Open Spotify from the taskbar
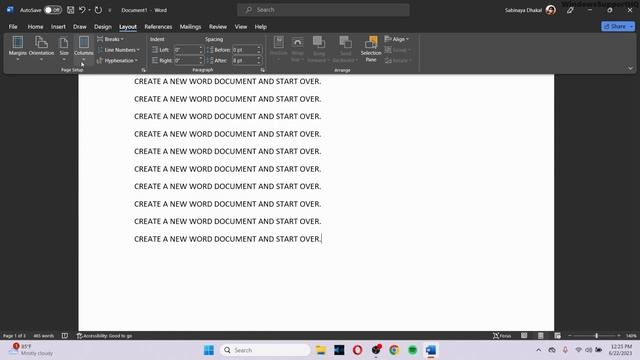The height and width of the screenshot is (360, 640). pyautogui.click(x=412, y=350)
